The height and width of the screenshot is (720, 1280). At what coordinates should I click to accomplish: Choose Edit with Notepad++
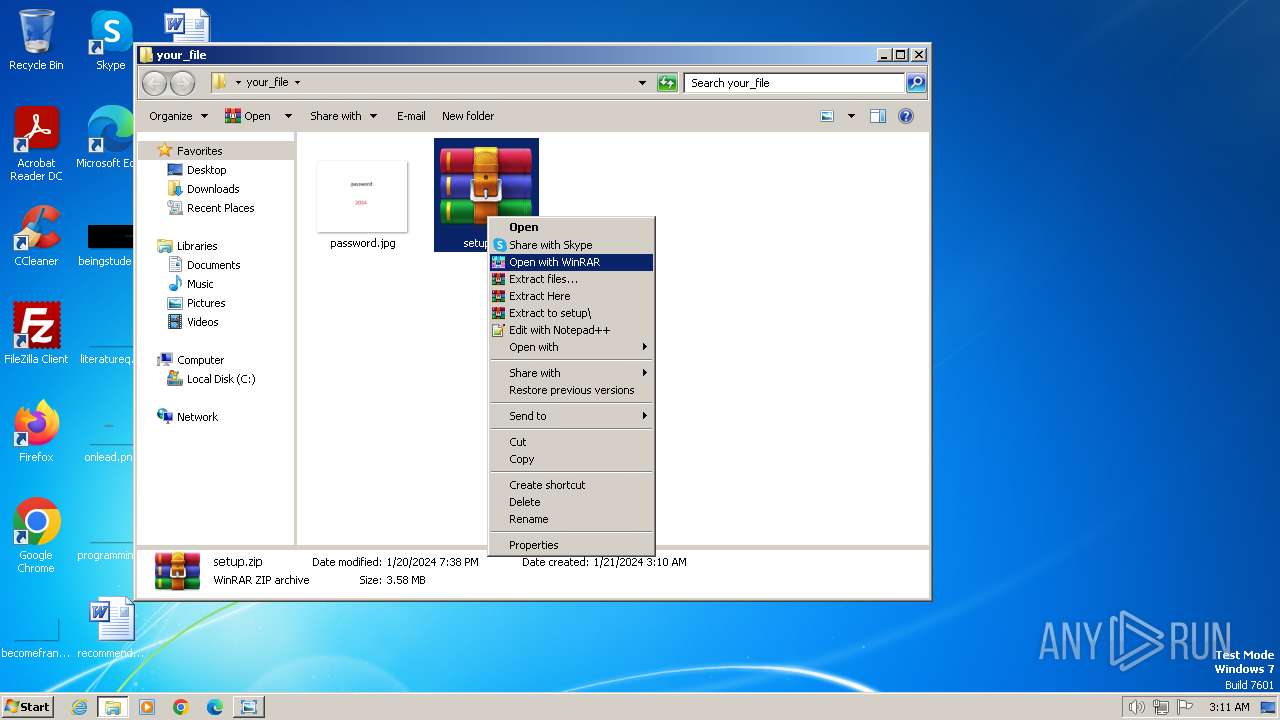tap(571, 330)
